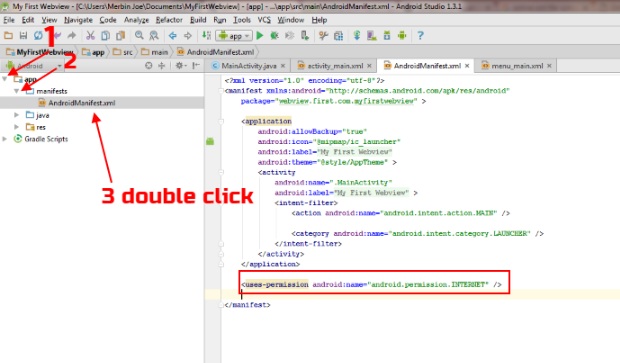Open the Window menu
The image size is (620, 363).
tap(291, 20)
